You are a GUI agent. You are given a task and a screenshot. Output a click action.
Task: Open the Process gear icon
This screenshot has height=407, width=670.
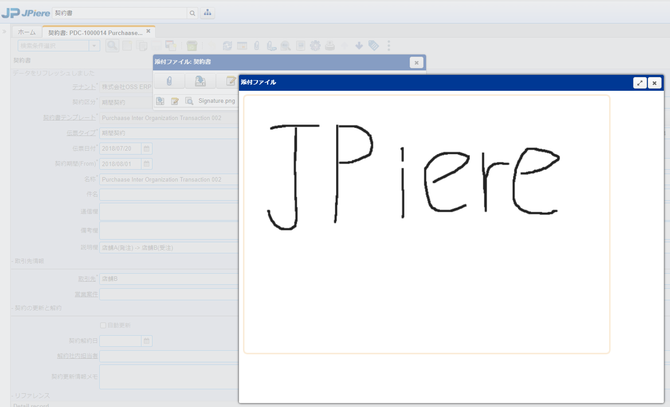click(315, 46)
